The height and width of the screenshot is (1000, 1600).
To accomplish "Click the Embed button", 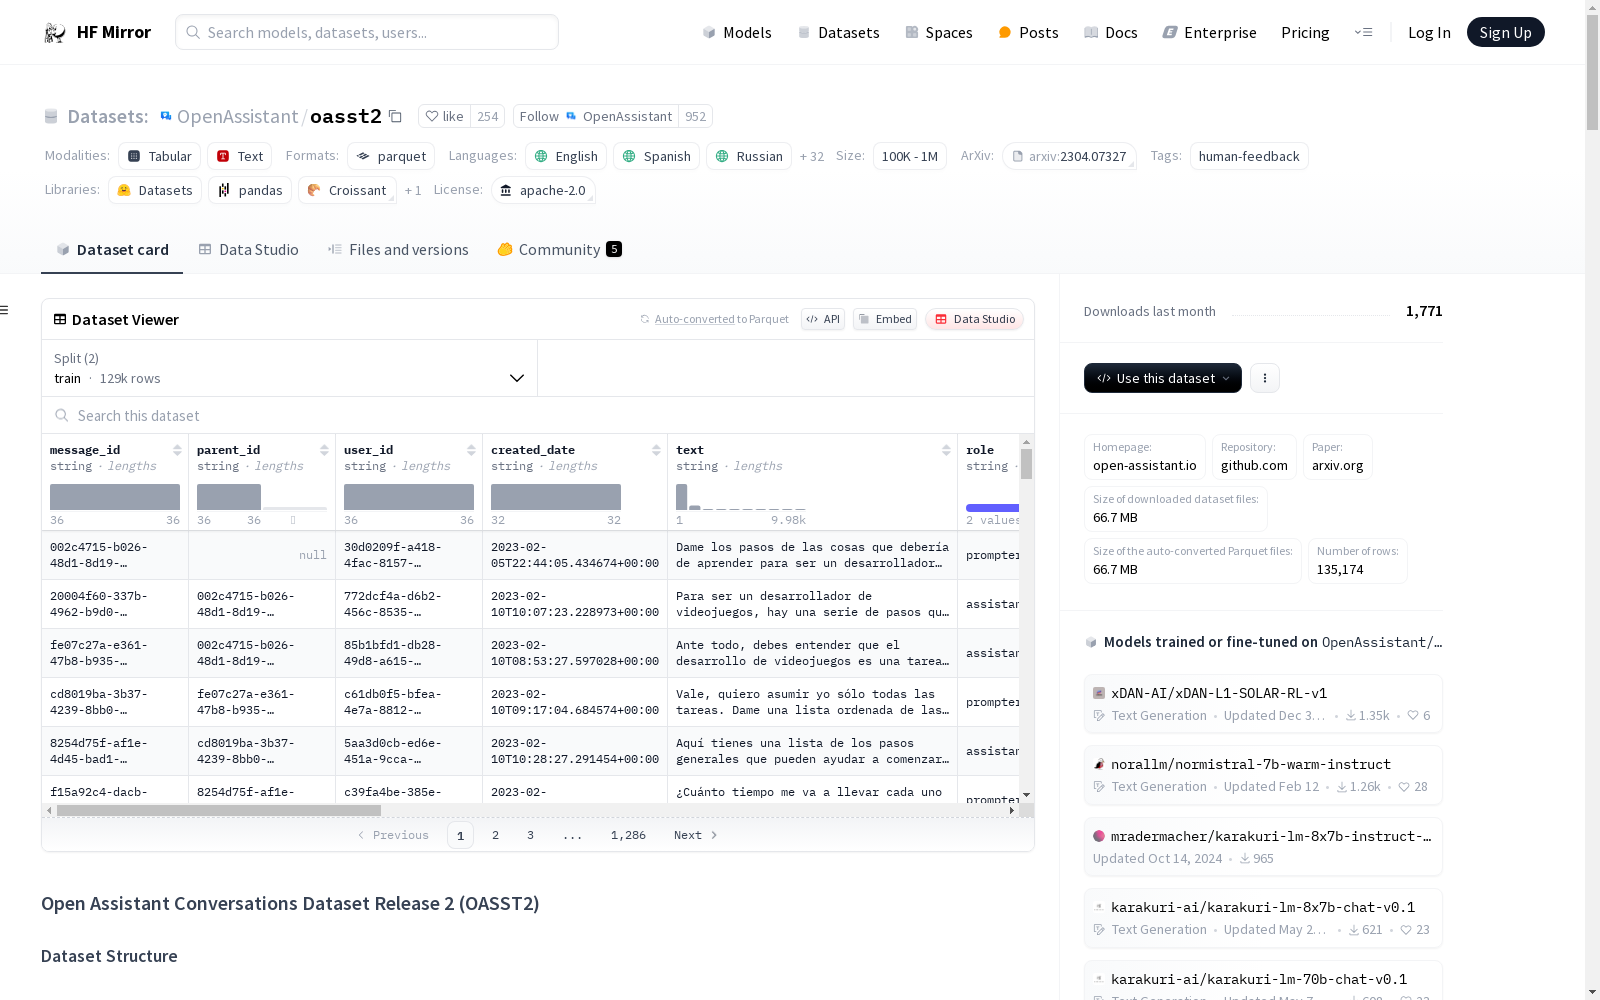I will pyautogui.click(x=885, y=319).
